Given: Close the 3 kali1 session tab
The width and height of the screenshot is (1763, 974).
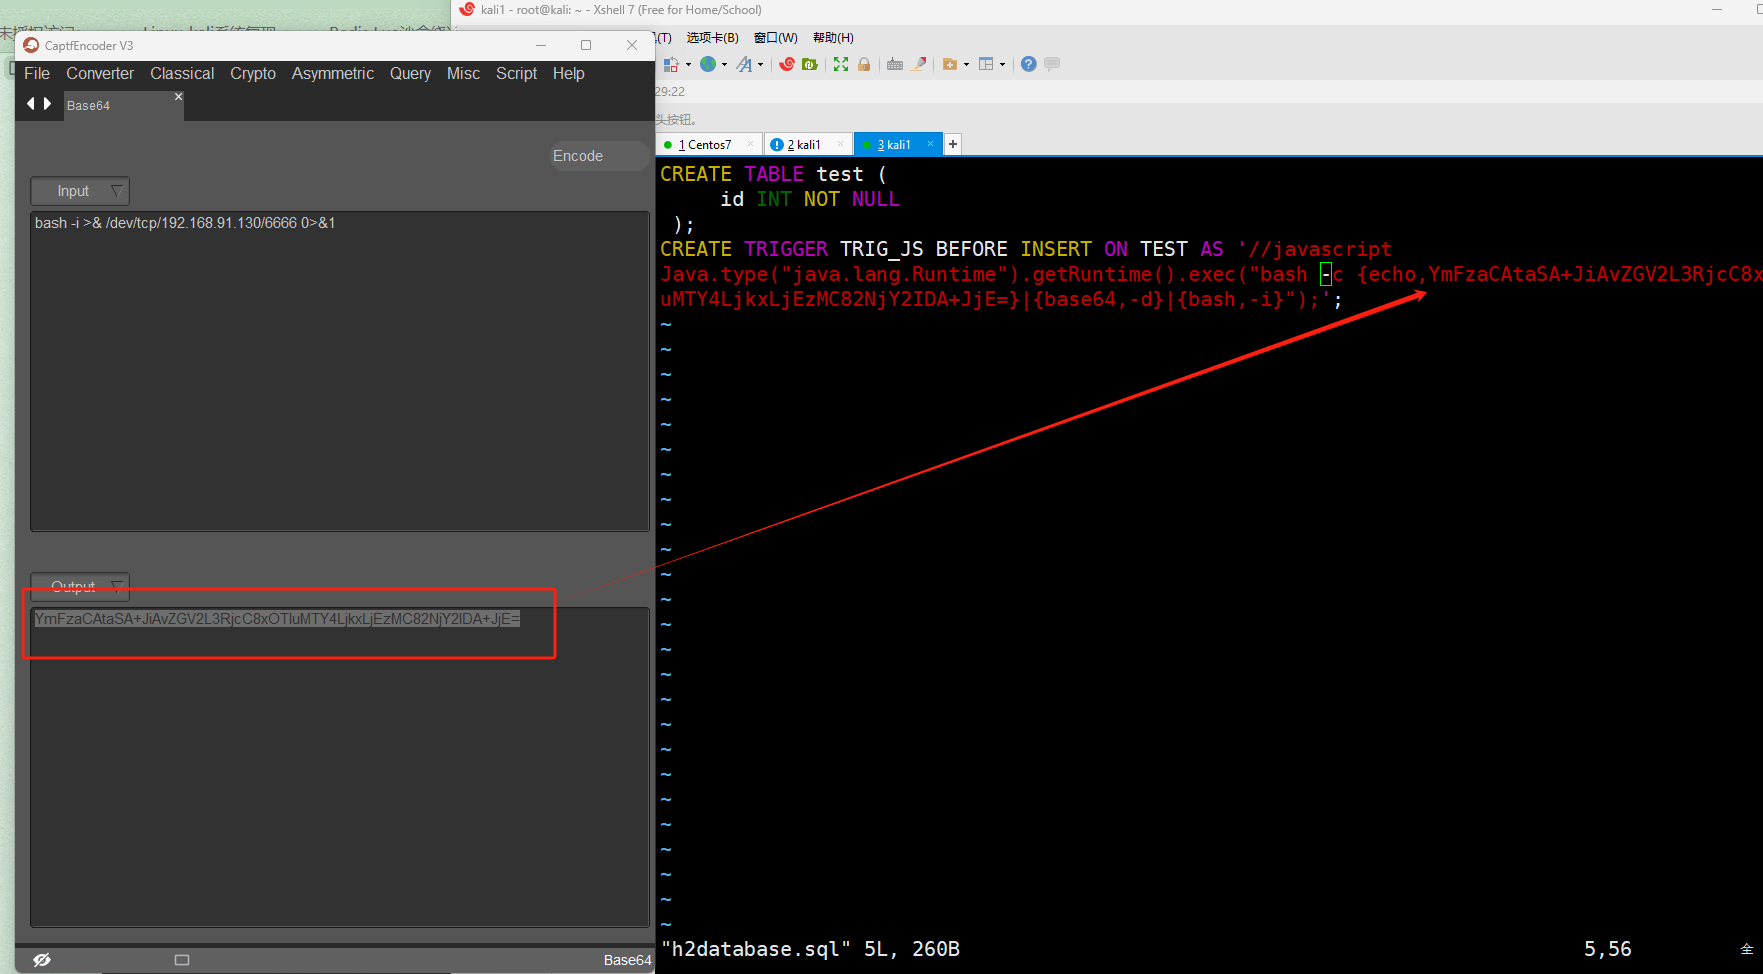Looking at the screenshot, I should (x=930, y=144).
